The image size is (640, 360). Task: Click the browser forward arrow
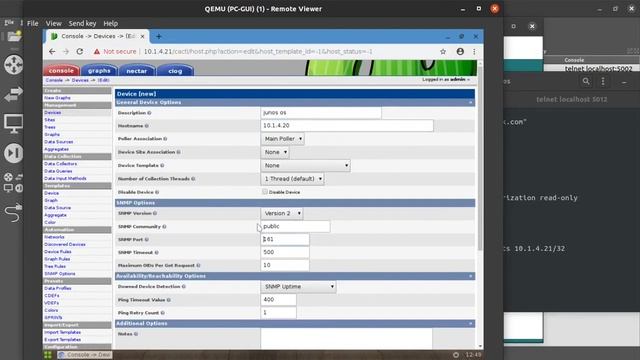tap(66, 51)
